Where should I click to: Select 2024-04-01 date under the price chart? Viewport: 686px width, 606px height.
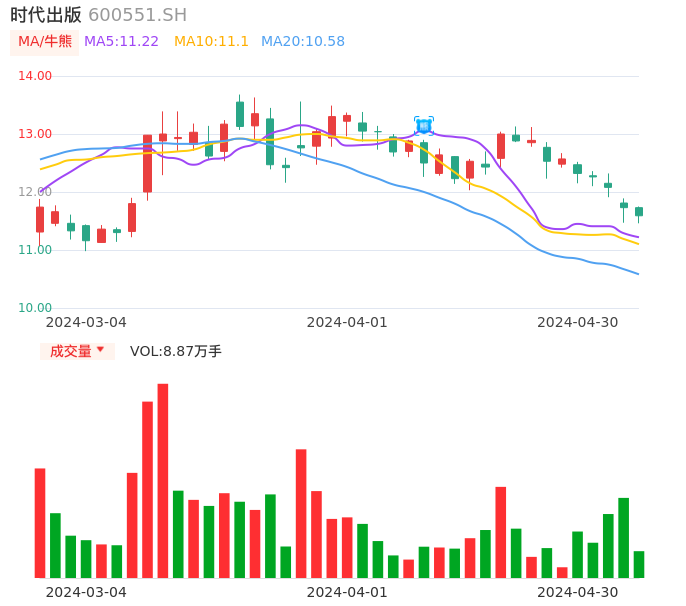pos(347,322)
